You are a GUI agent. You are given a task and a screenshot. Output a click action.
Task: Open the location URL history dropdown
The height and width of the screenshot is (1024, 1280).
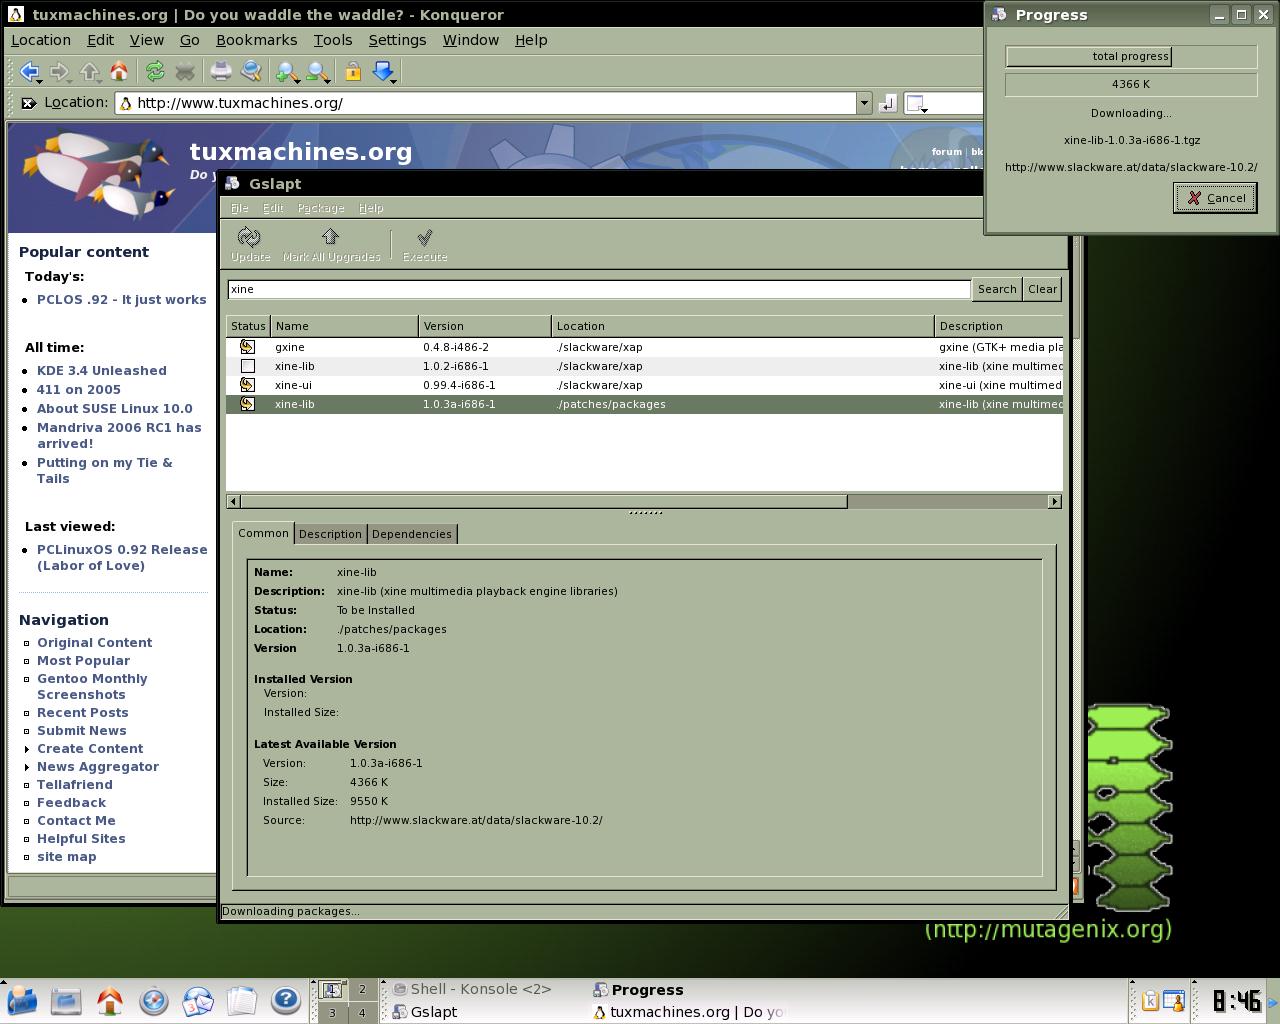tap(864, 103)
